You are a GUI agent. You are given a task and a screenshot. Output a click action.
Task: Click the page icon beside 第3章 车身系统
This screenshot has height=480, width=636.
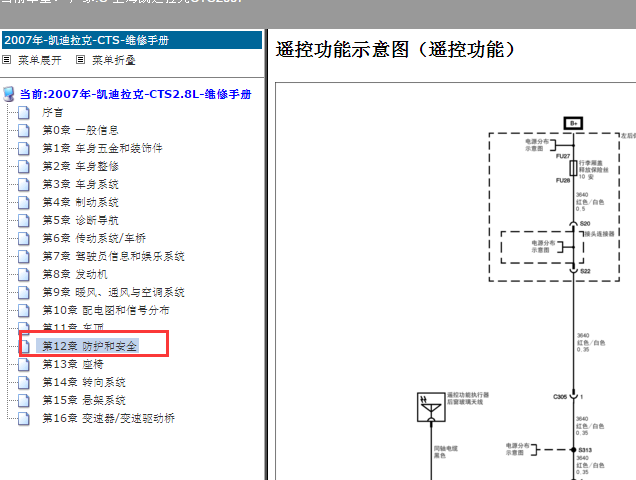coord(24,185)
